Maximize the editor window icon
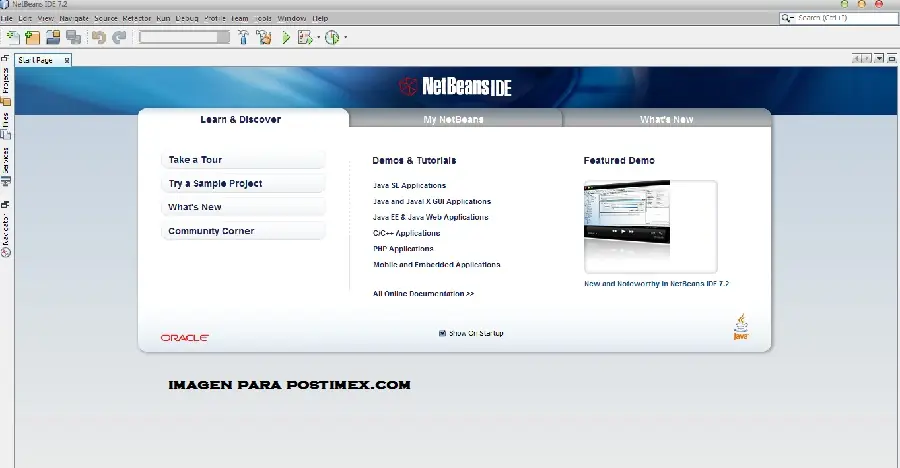This screenshot has height=468, width=900. click(x=891, y=59)
